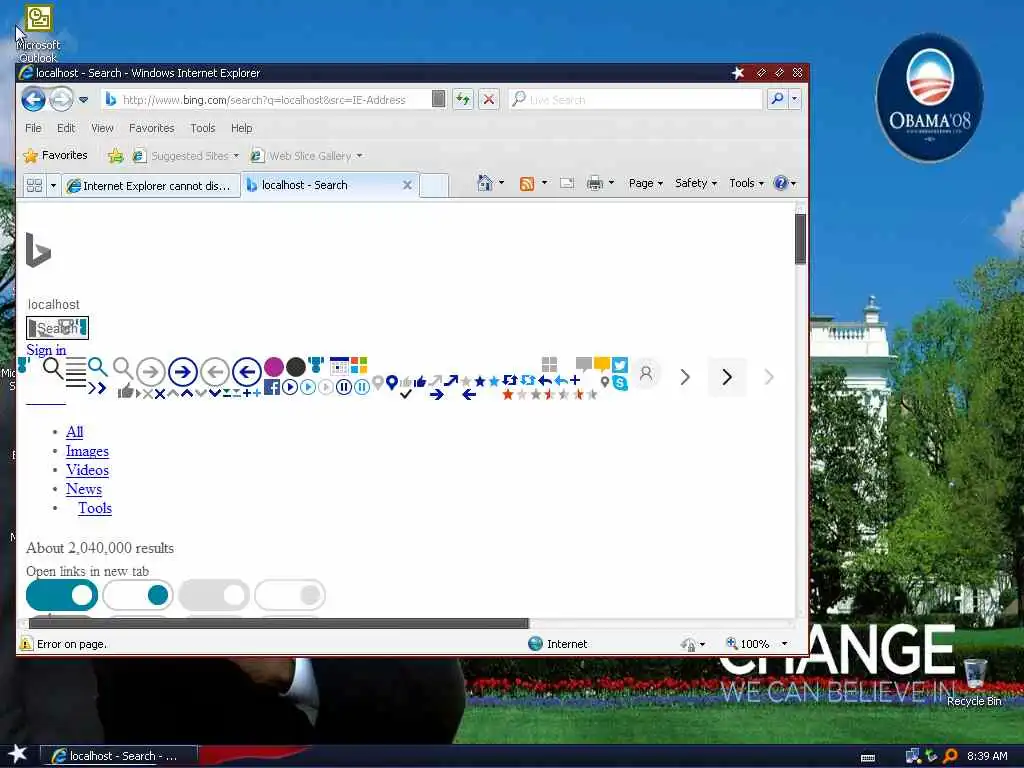The width and height of the screenshot is (1024, 768).
Task: Click the blue Help question mark icon
Action: pos(780,184)
